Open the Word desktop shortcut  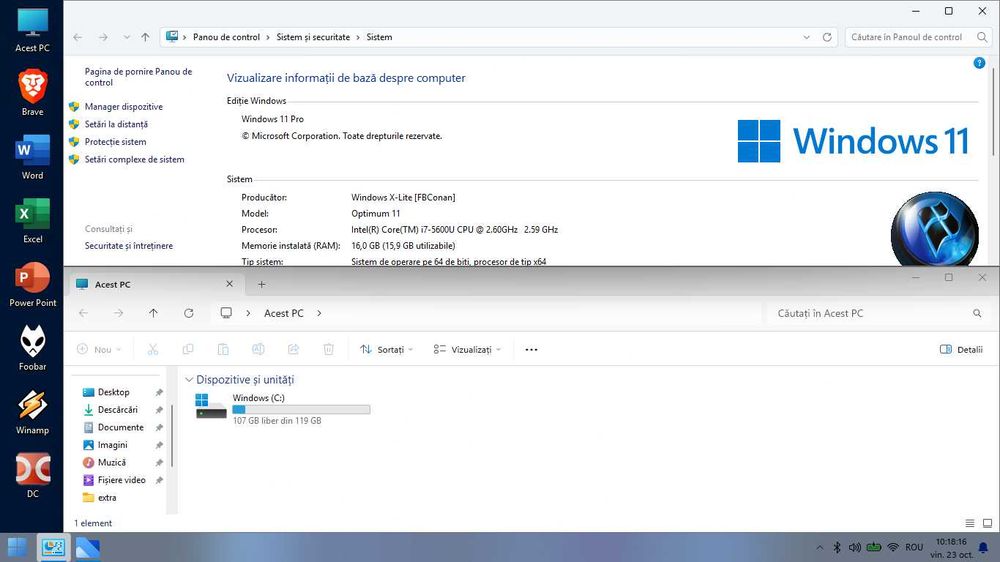[33, 157]
